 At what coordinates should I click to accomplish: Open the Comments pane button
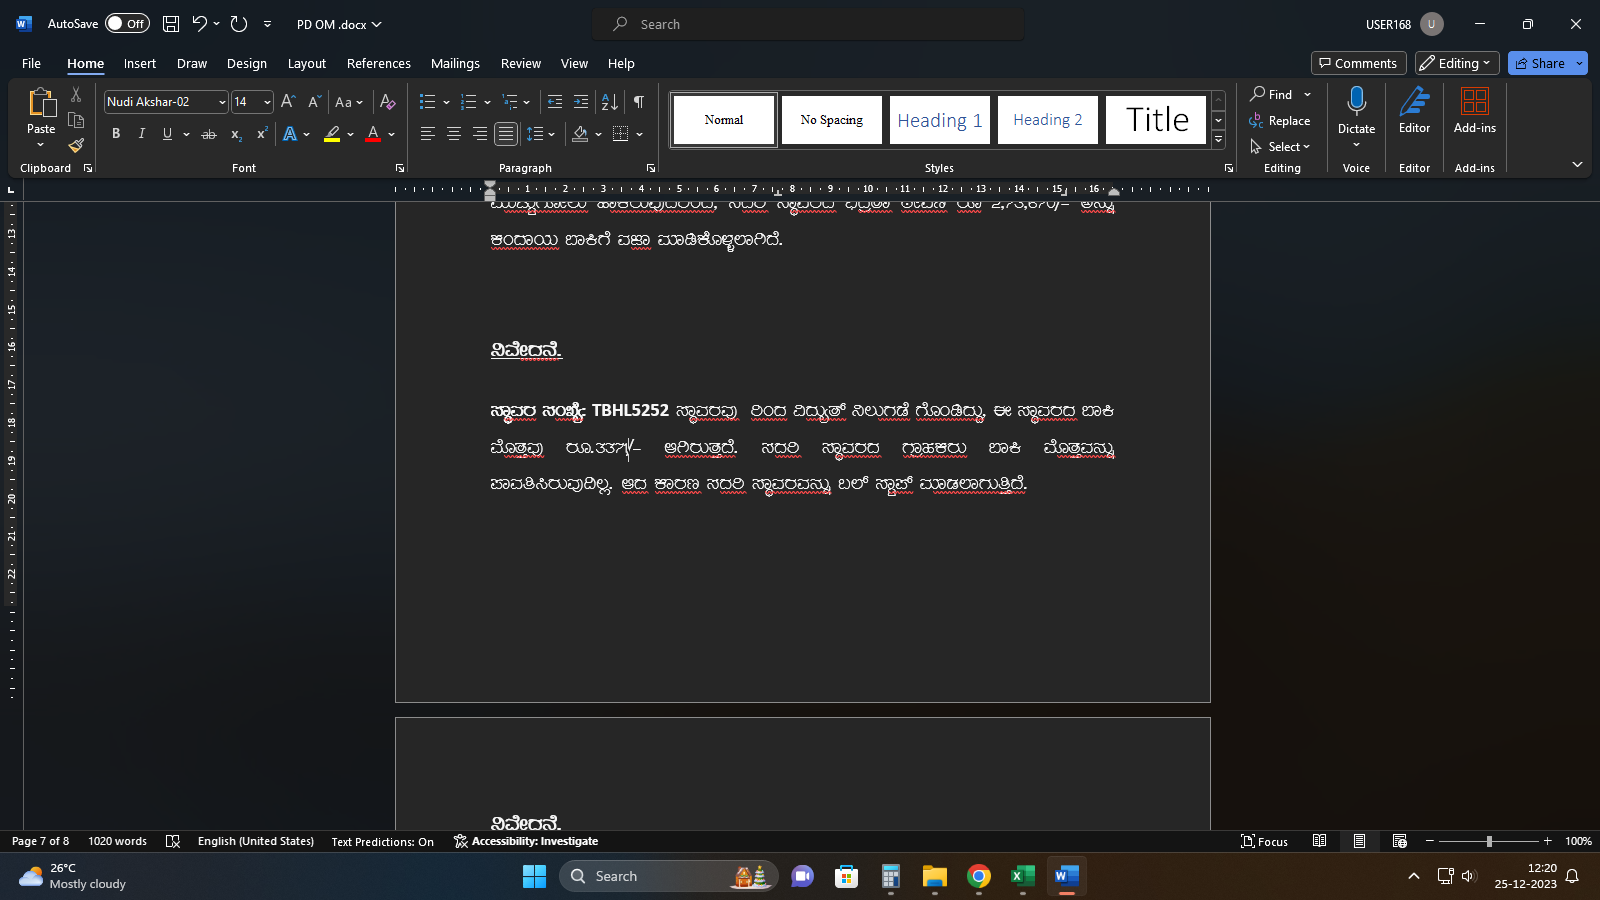[x=1358, y=63]
